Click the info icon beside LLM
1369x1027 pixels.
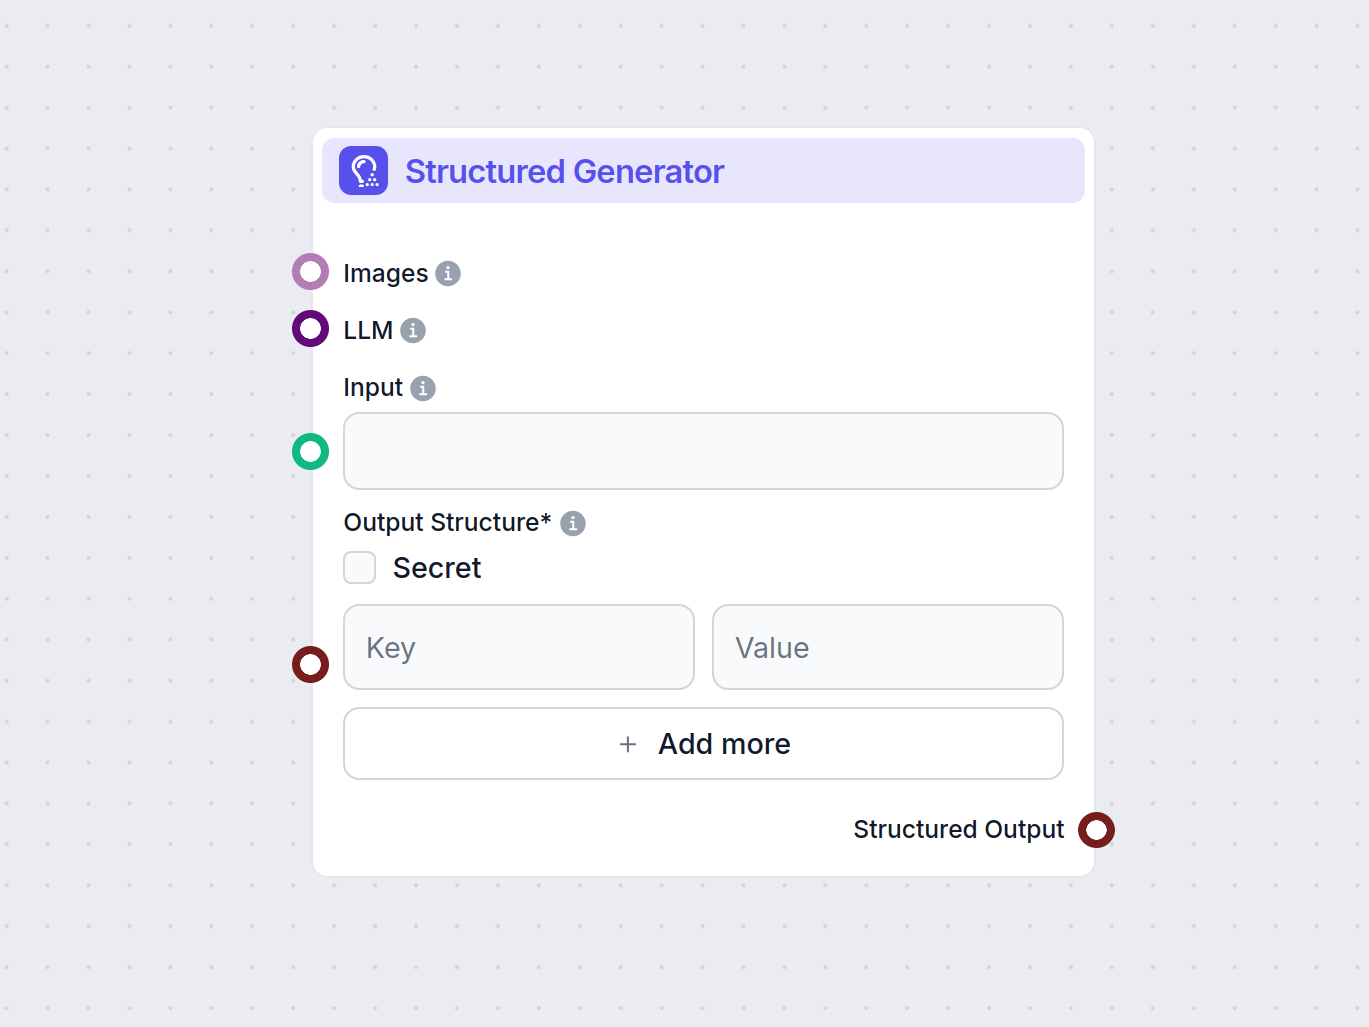coord(412,329)
